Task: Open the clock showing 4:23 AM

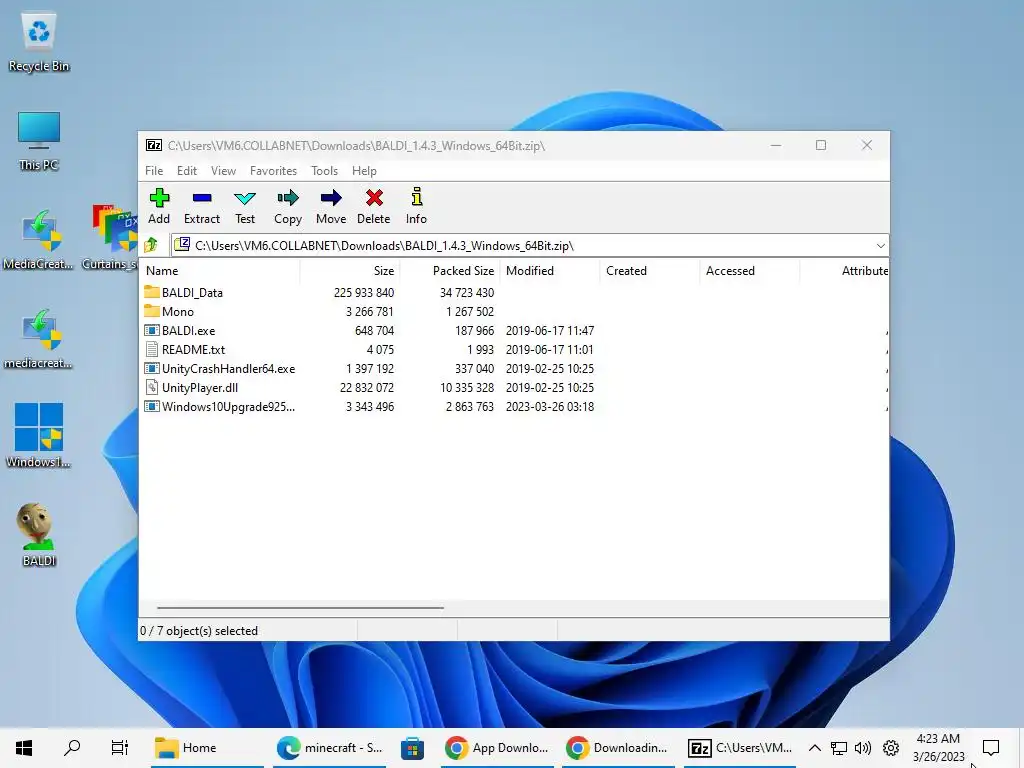Action: (x=938, y=747)
